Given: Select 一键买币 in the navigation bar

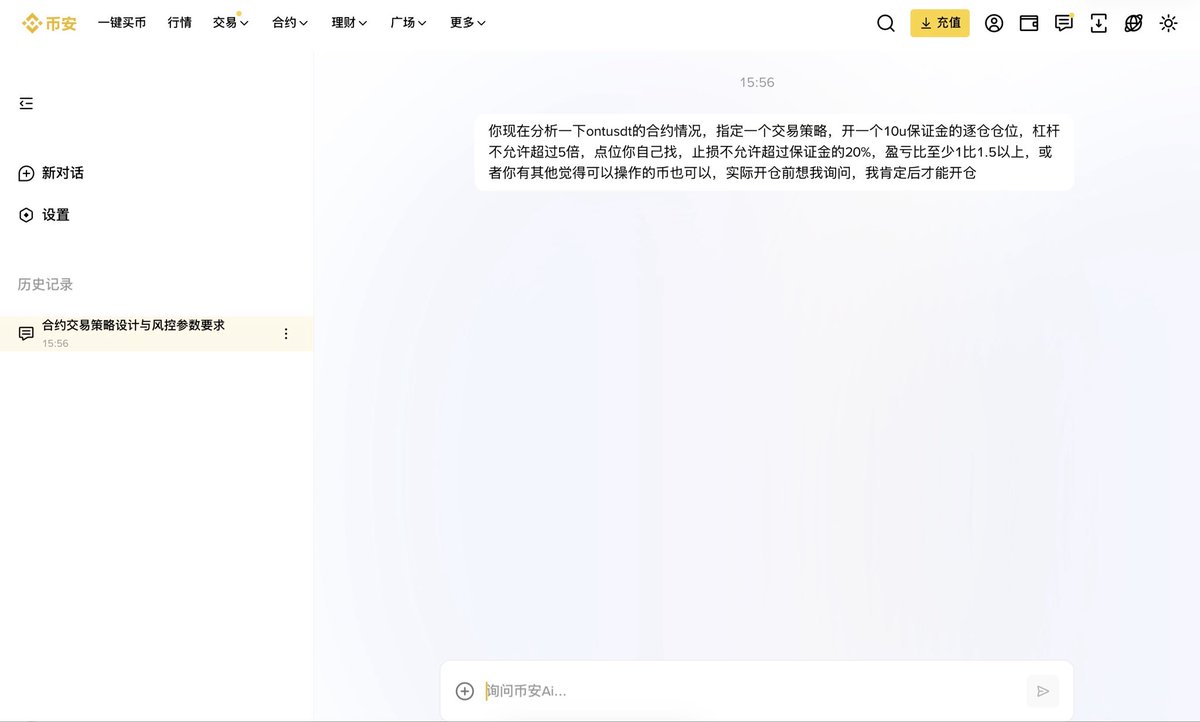Looking at the screenshot, I should (x=121, y=22).
